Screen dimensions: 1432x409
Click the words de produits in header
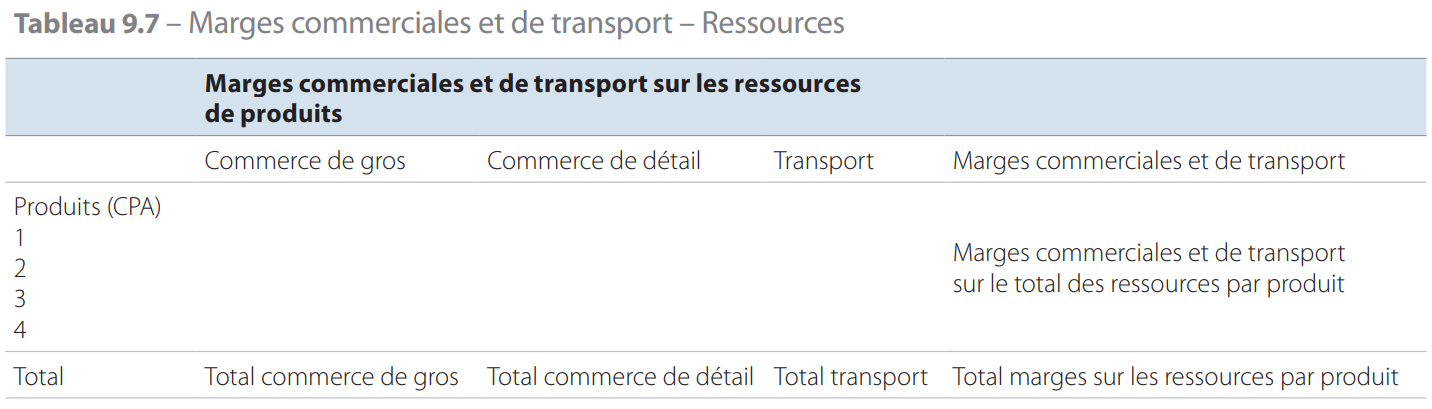click(274, 114)
